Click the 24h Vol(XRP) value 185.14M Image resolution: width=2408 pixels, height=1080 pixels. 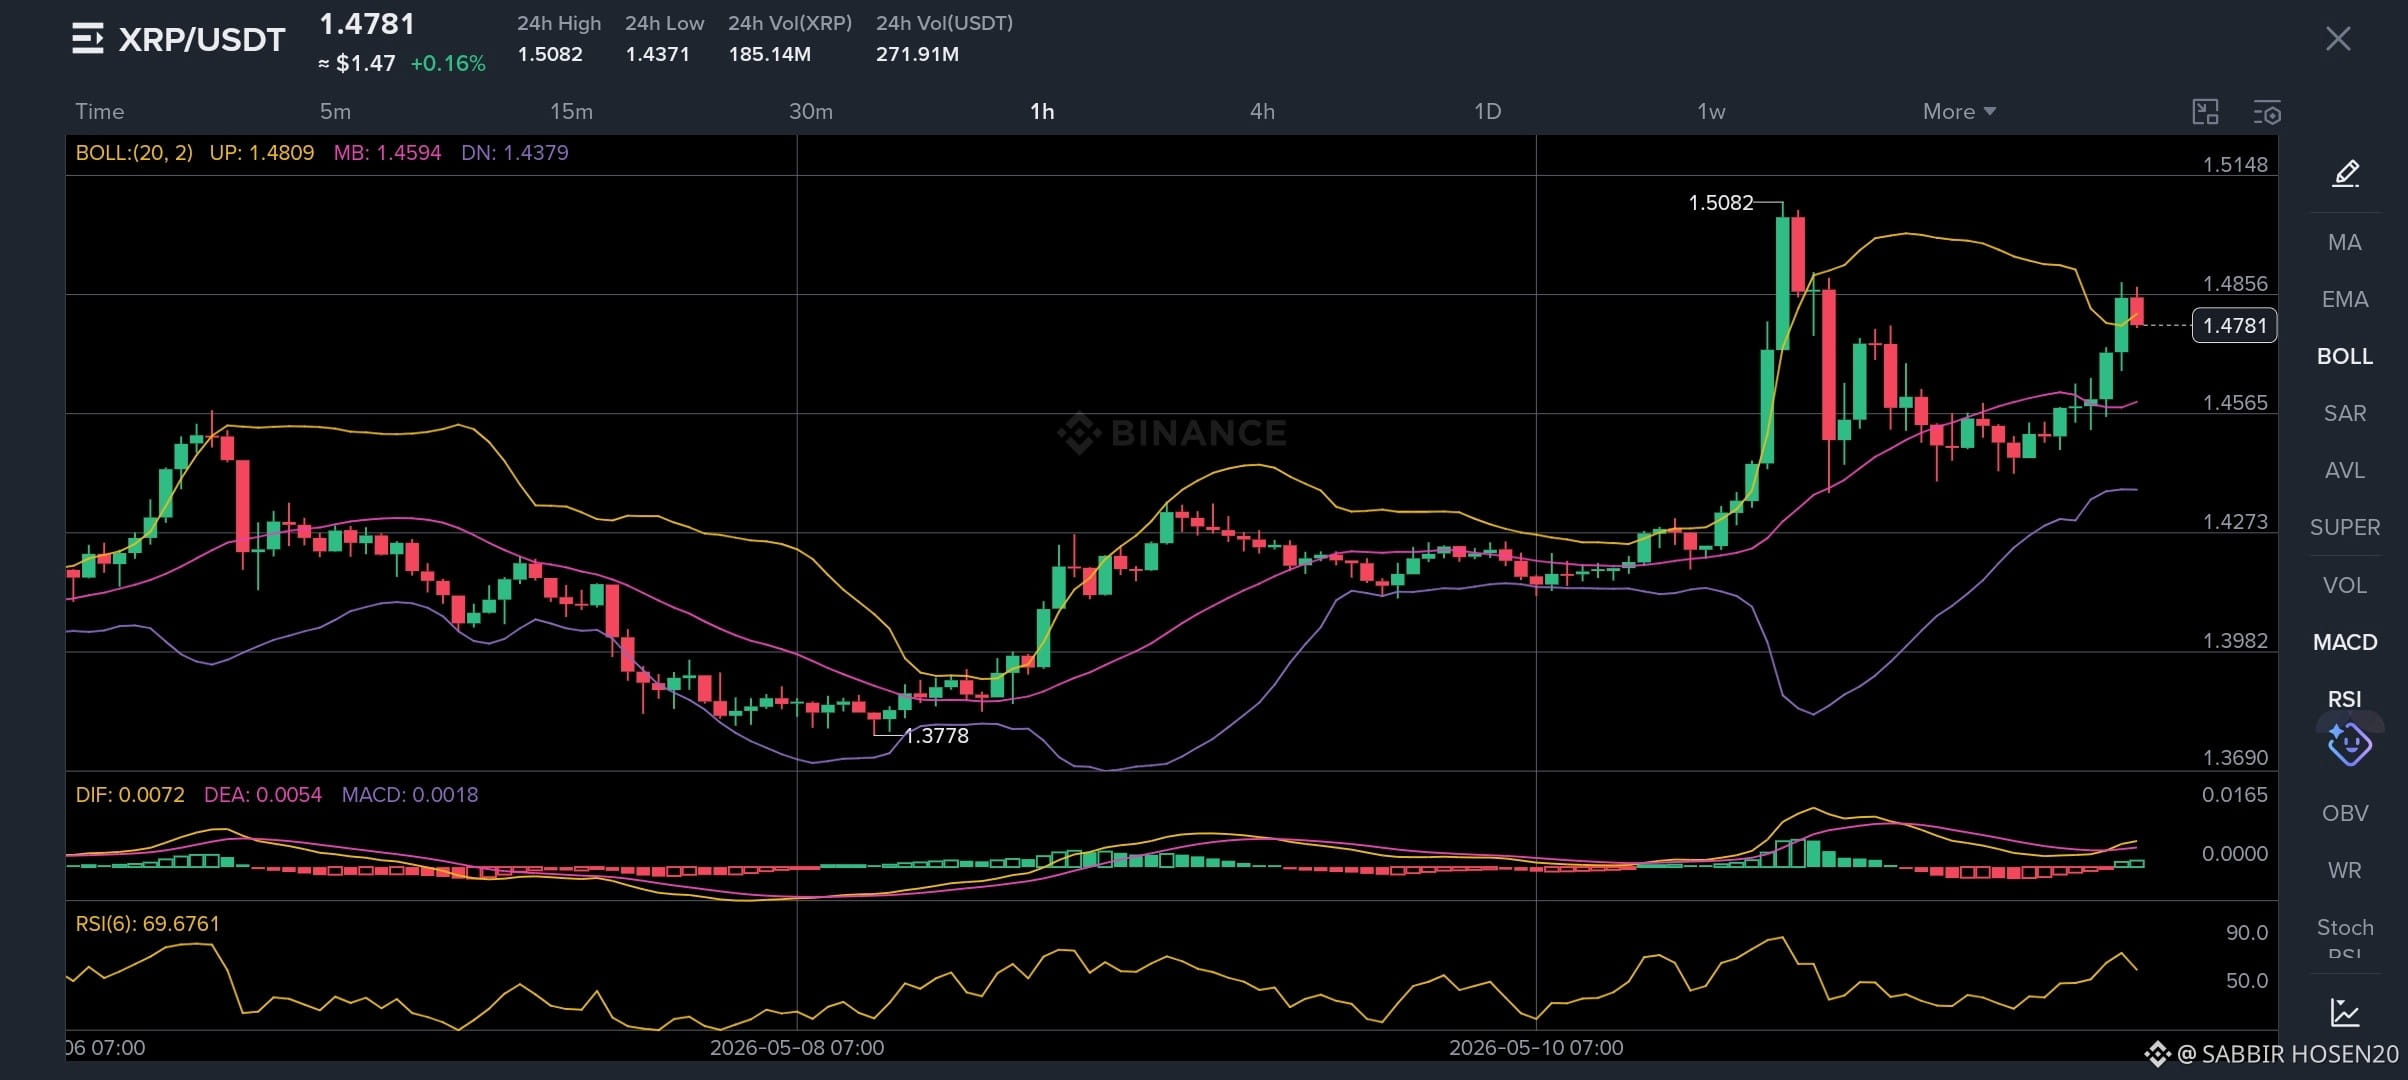pyautogui.click(x=769, y=54)
